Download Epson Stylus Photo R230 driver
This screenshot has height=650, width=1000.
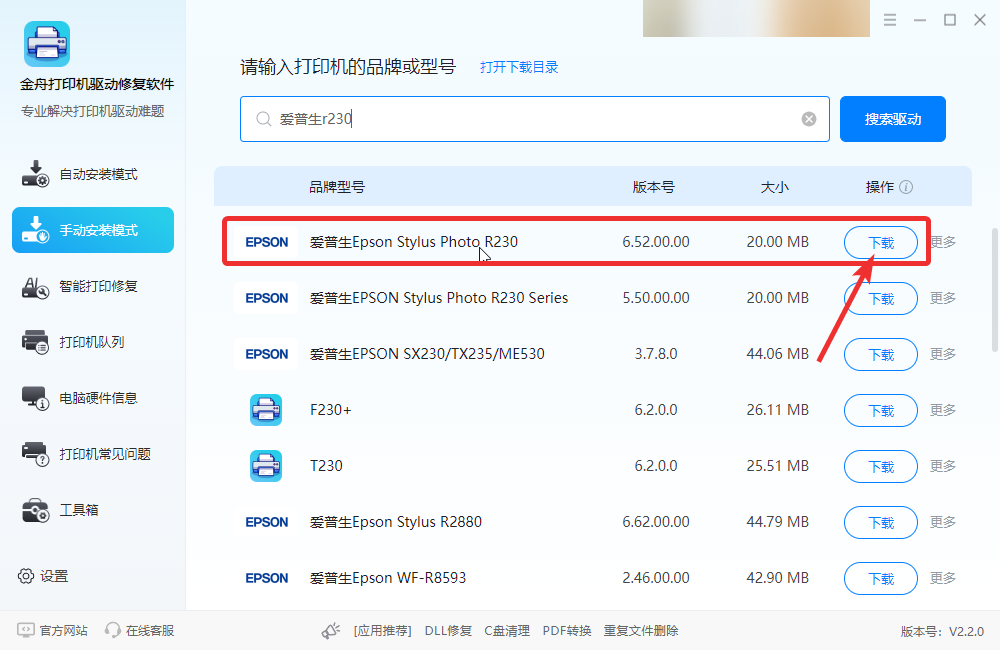(881, 242)
